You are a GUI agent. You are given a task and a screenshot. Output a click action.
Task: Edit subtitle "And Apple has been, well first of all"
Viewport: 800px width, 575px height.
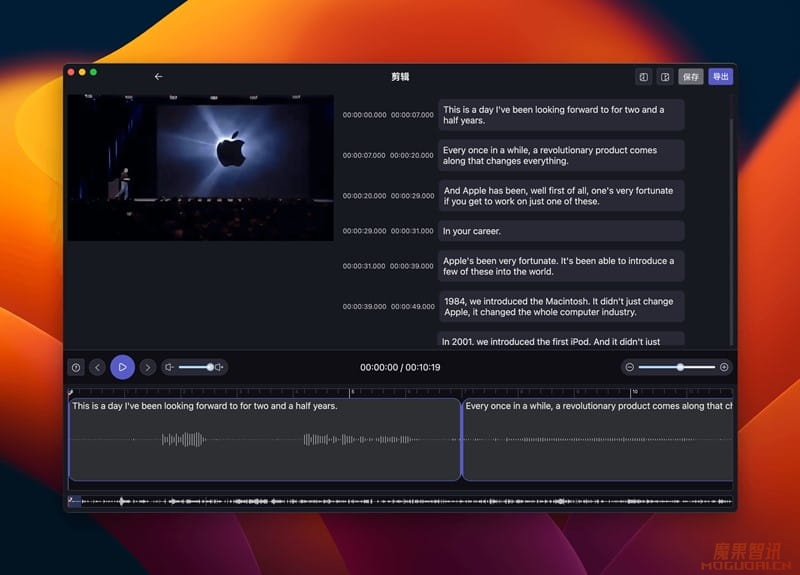click(561, 196)
